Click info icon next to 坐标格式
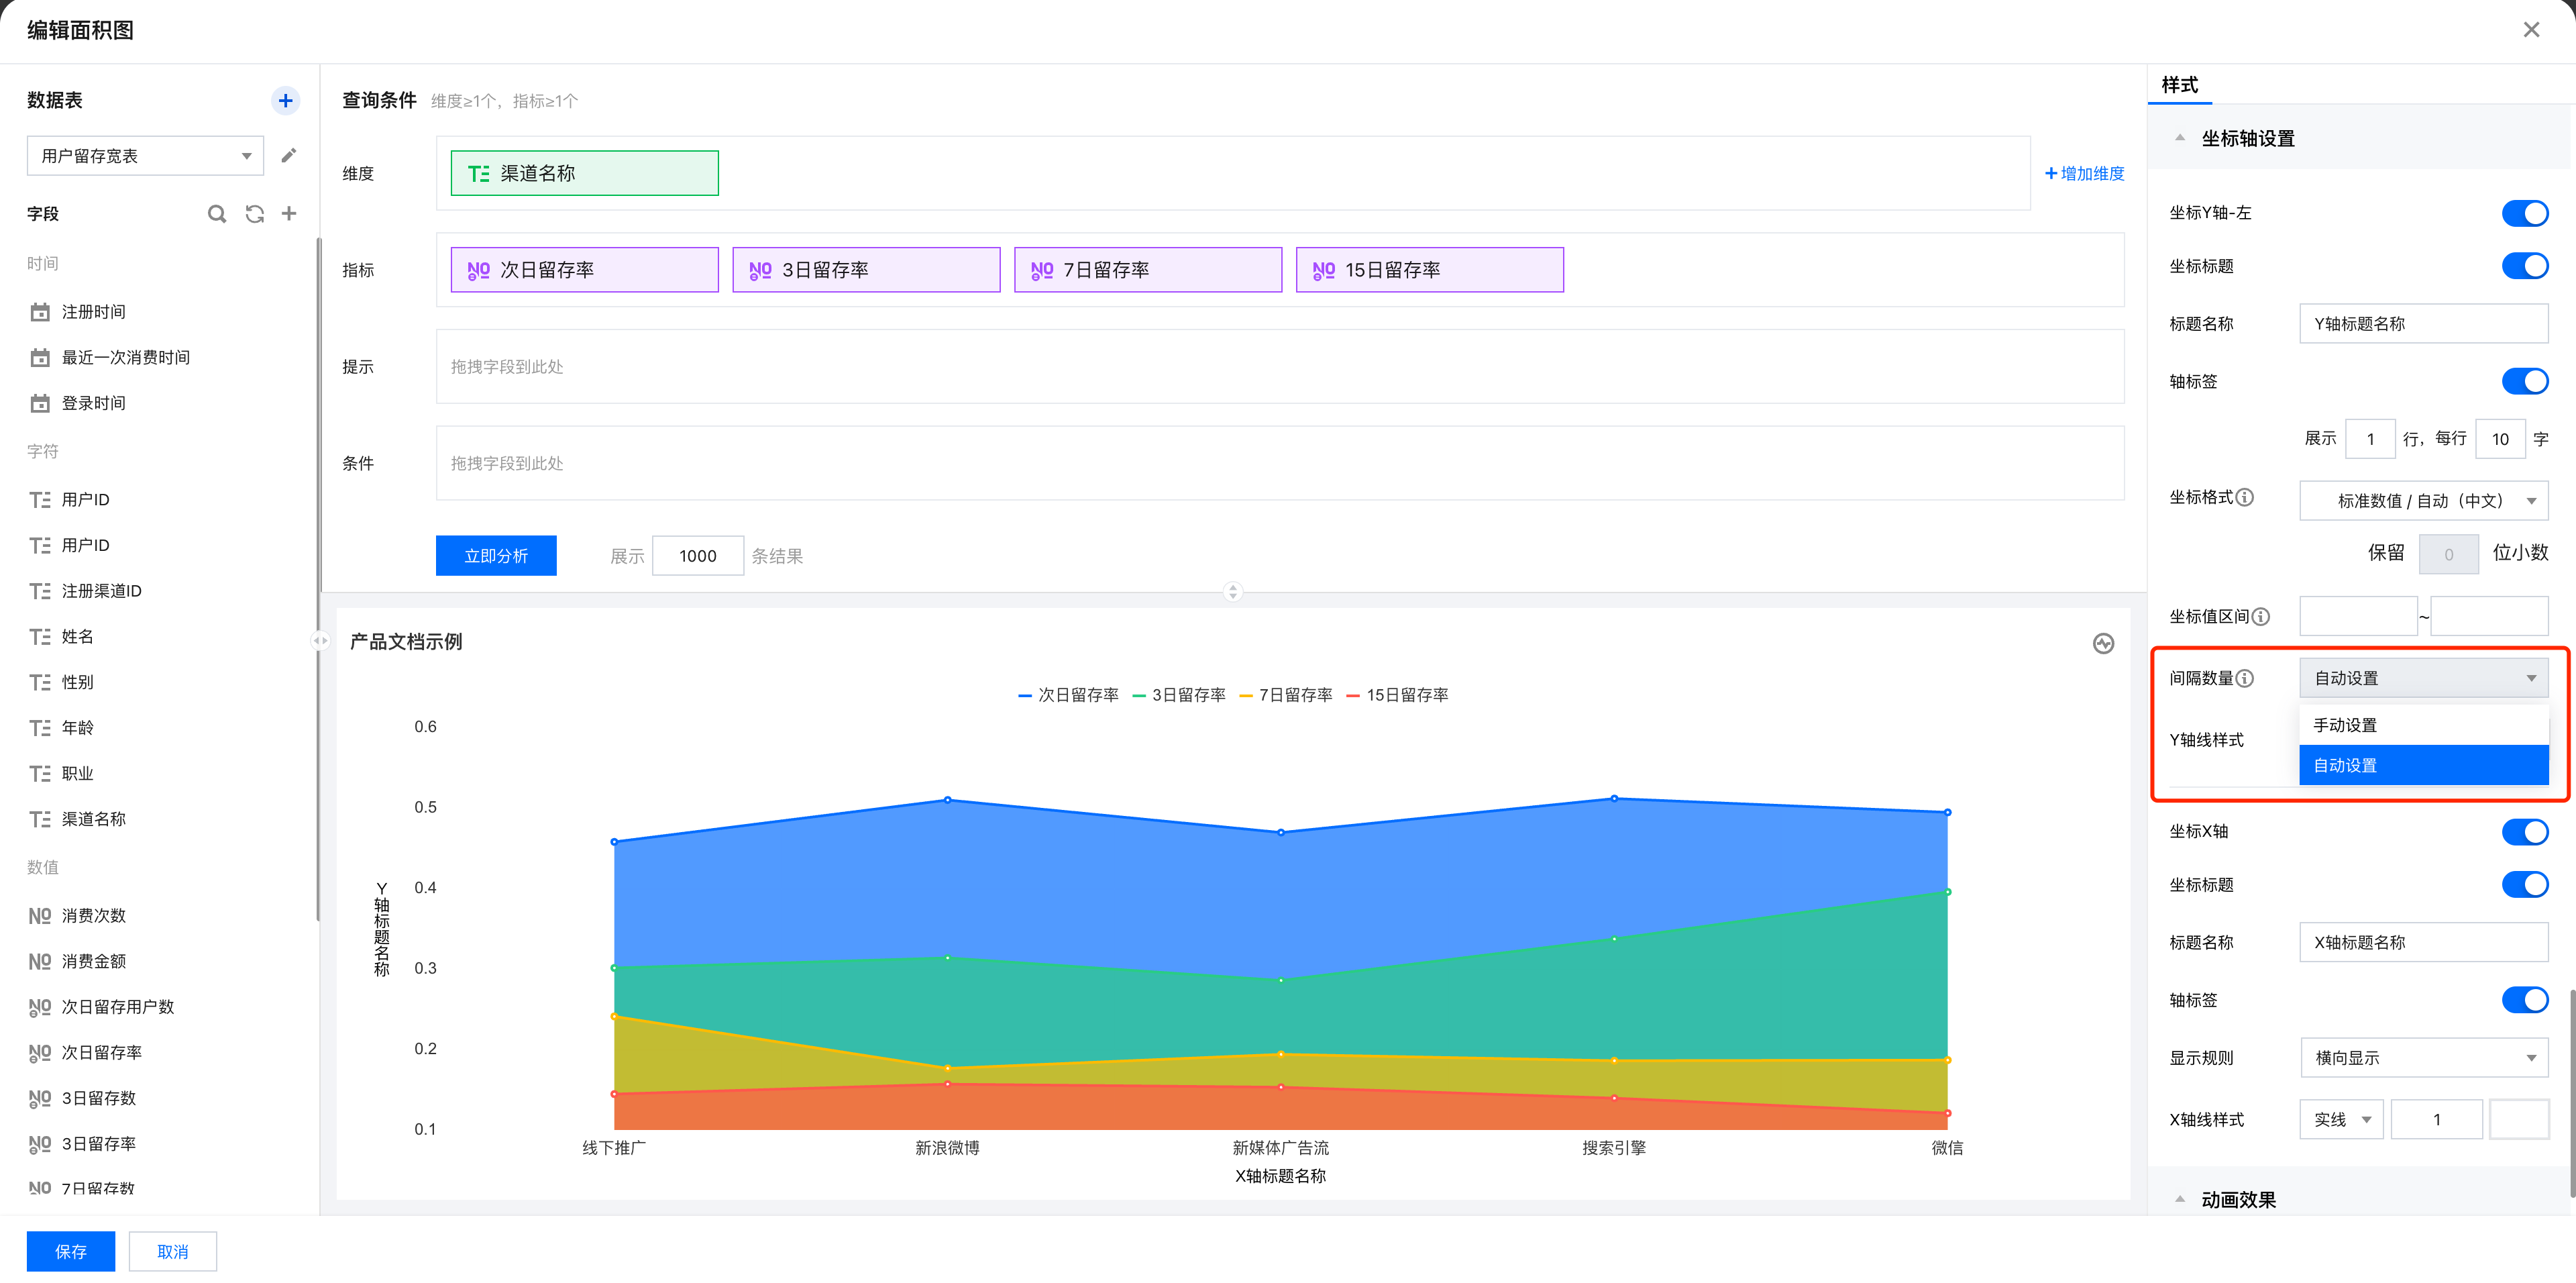This screenshot has height=1283, width=2576. click(x=2245, y=497)
